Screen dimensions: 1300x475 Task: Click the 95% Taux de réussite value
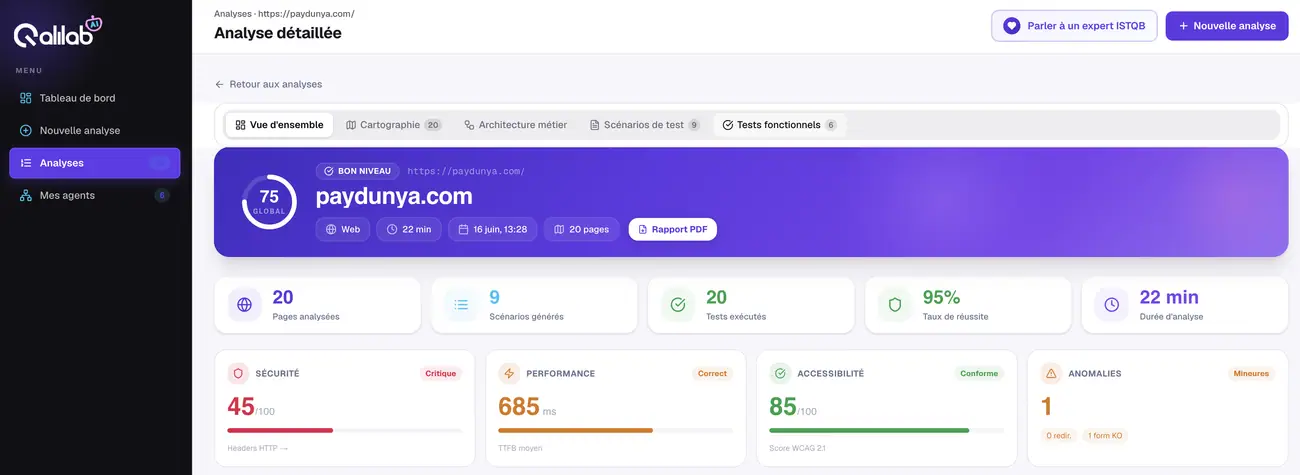coord(941,297)
